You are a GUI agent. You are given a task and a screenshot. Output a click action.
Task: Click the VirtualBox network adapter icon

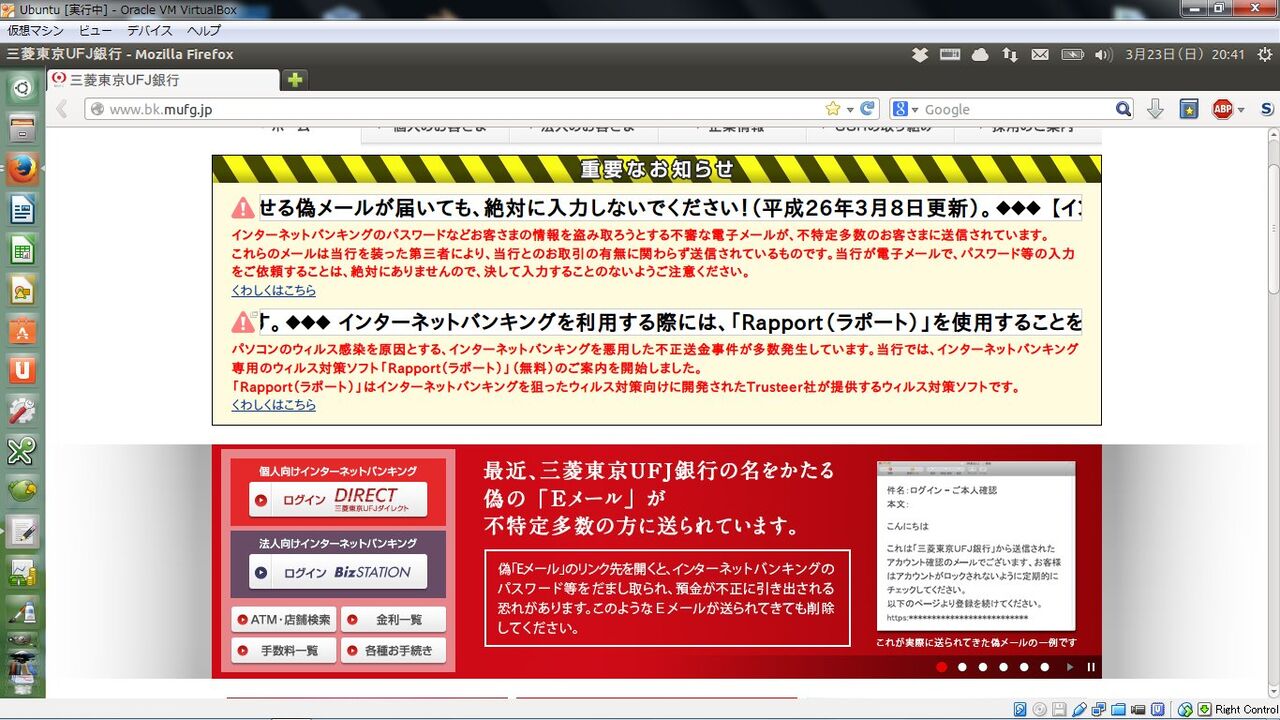coord(1098,710)
